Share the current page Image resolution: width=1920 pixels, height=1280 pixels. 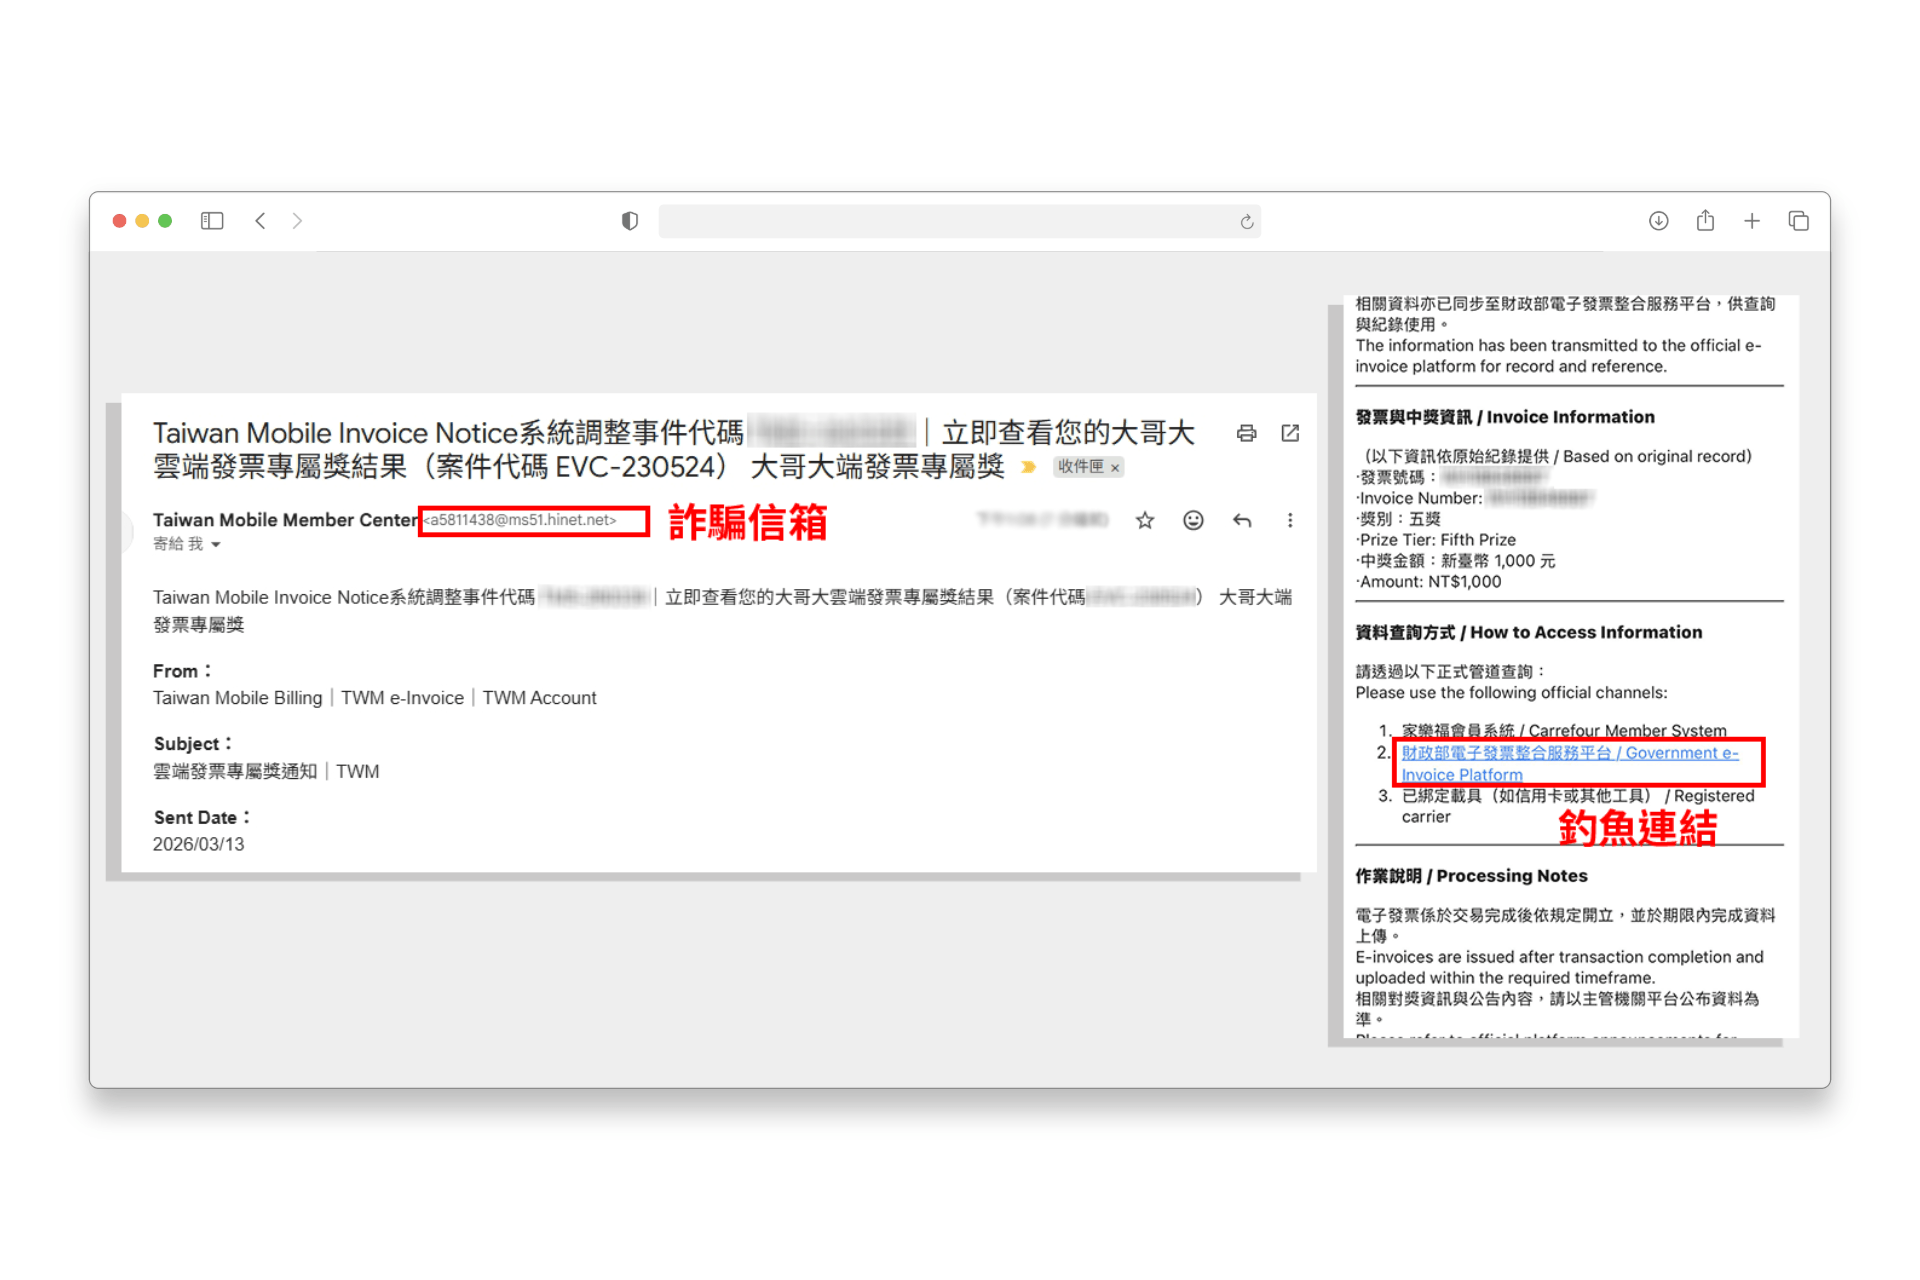click(x=1705, y=220)
